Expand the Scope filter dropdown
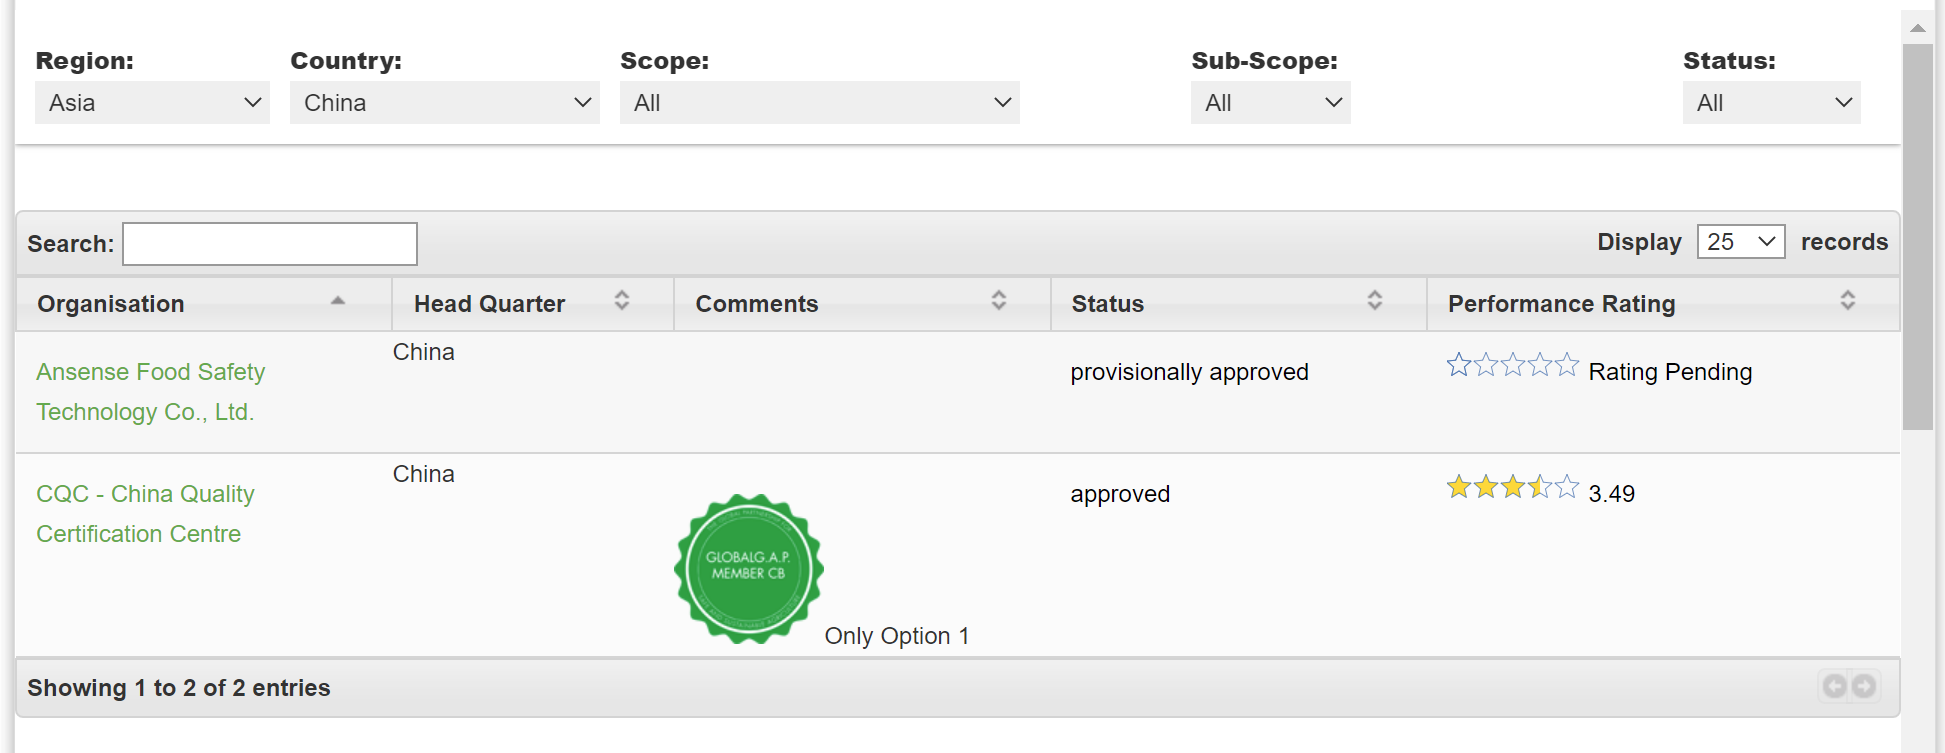This screenshot has height=753, width=1945. [819, 103]
